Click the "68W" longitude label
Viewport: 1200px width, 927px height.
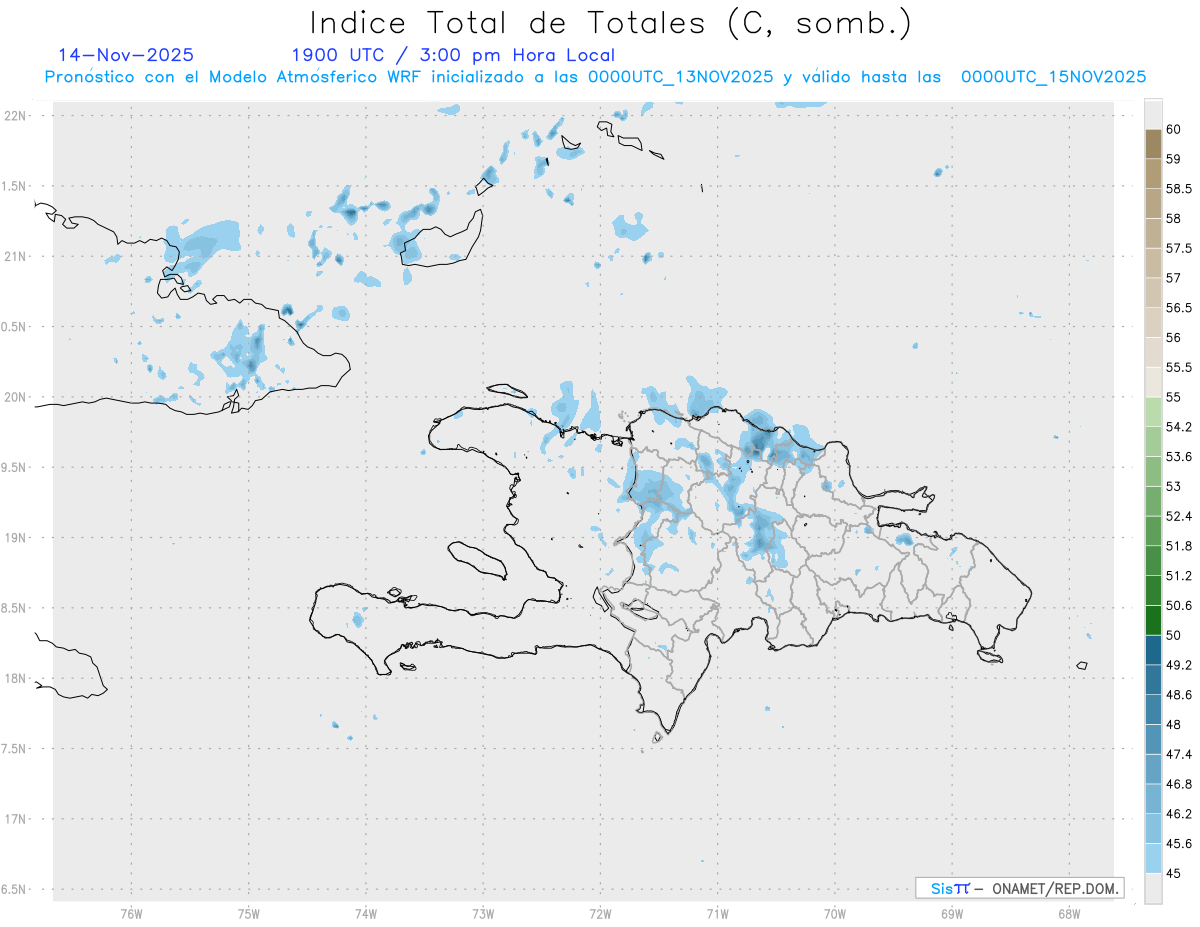[x=1069, y=913]
